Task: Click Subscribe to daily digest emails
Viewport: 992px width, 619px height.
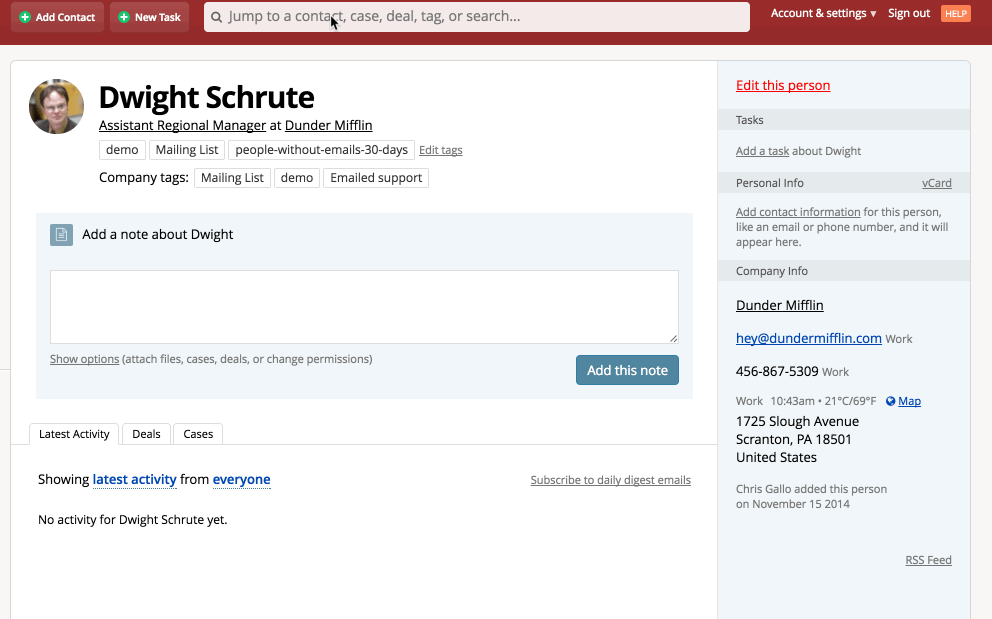Action: click(611, 480)
